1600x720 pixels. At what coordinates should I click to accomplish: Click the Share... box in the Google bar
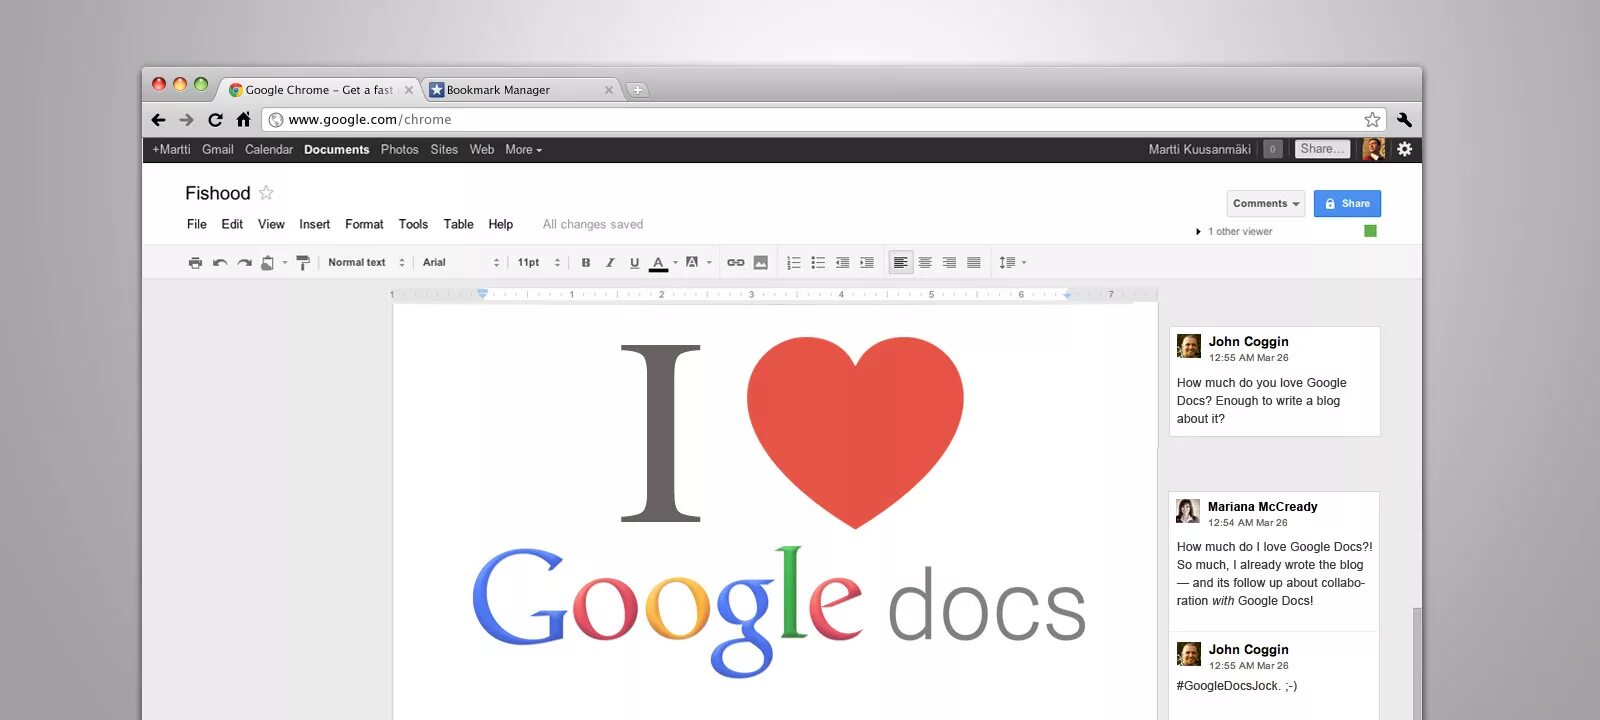(x=1322, y=149)
